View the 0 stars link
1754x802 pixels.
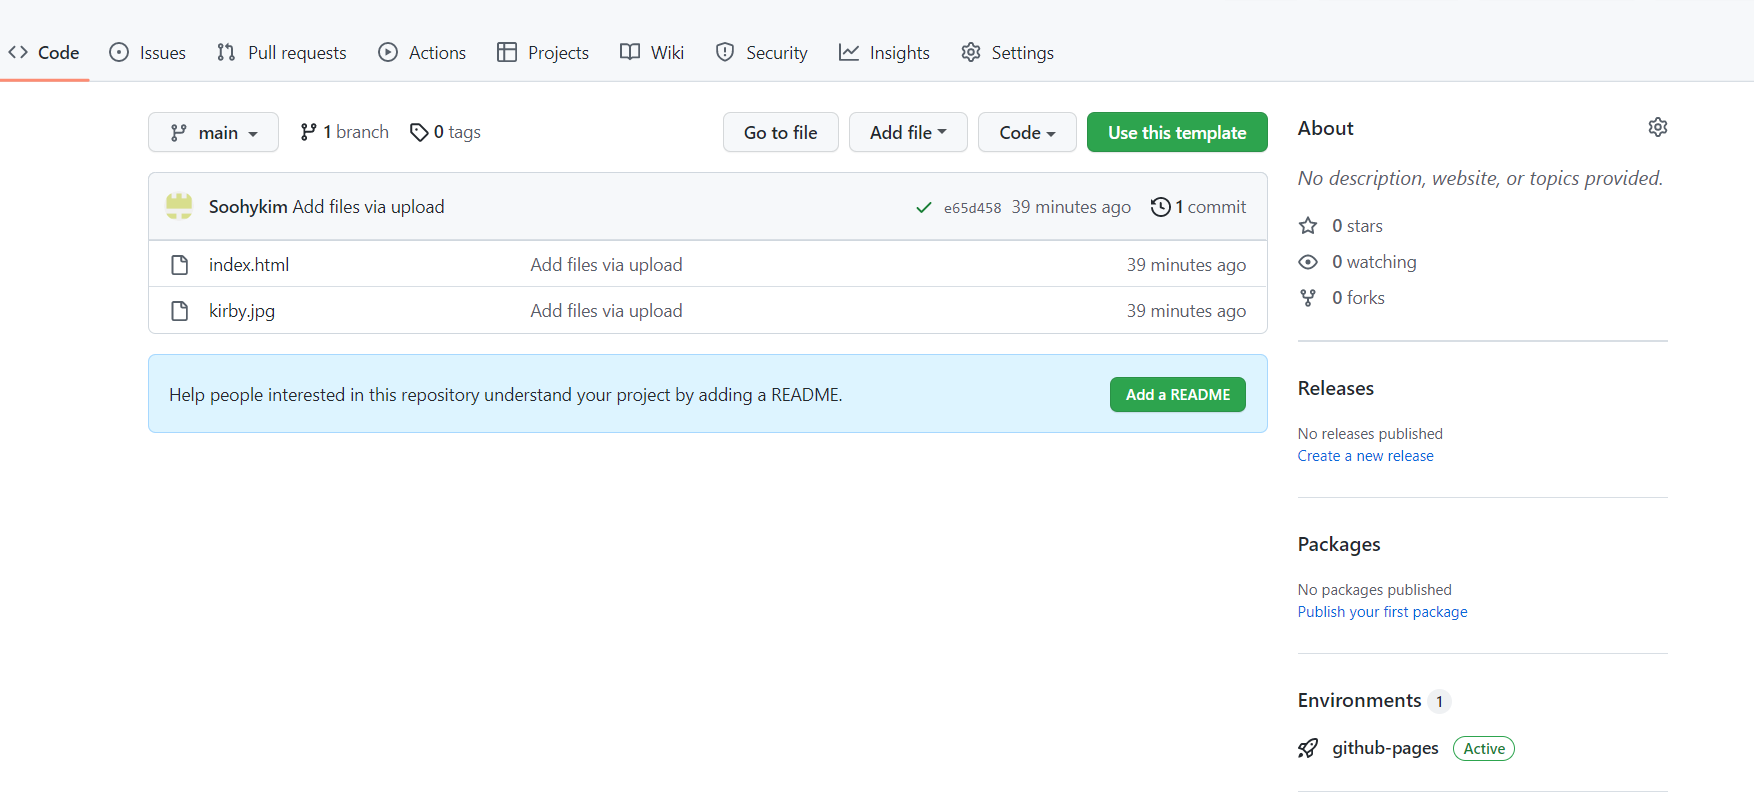1357,226
